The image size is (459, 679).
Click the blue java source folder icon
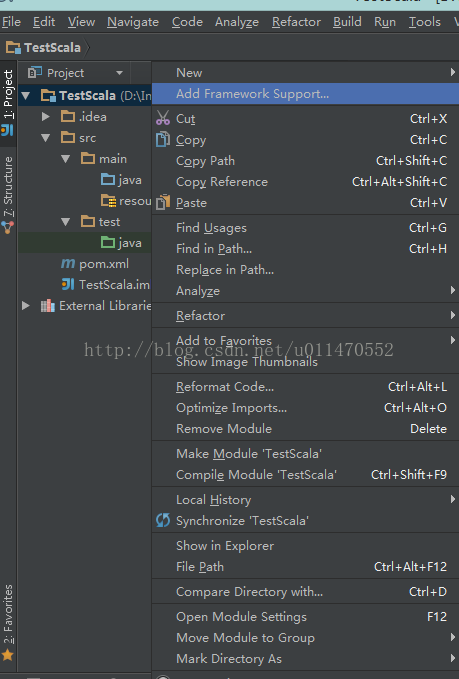pos(108,179)
